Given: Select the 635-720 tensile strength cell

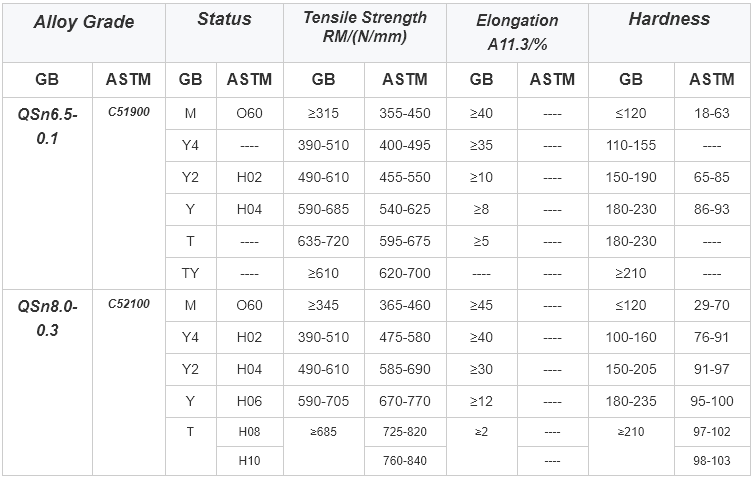Looking at the screenshot, I should click(324, 241).
